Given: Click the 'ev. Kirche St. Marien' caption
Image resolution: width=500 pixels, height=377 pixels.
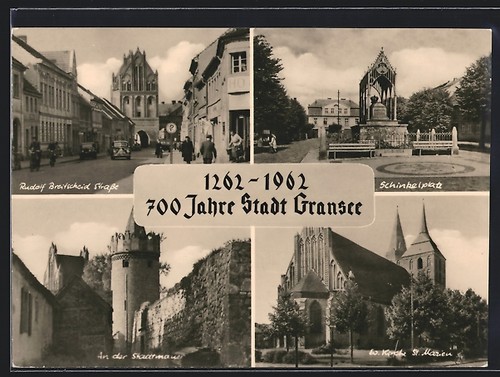Looking at the screenshot, I should click(410, 353).
